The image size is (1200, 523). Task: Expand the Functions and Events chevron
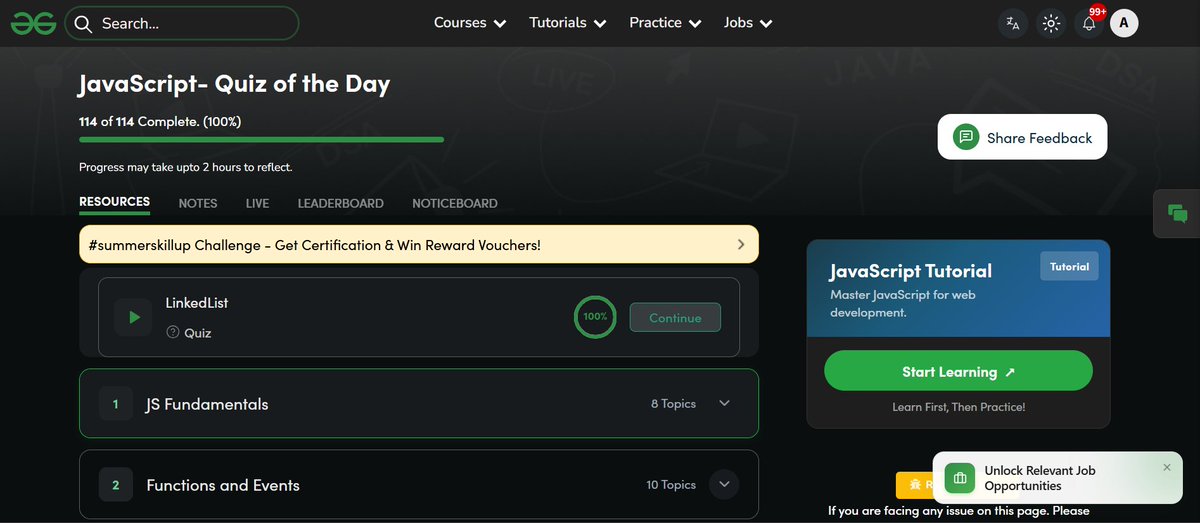(x=725, y=484)
